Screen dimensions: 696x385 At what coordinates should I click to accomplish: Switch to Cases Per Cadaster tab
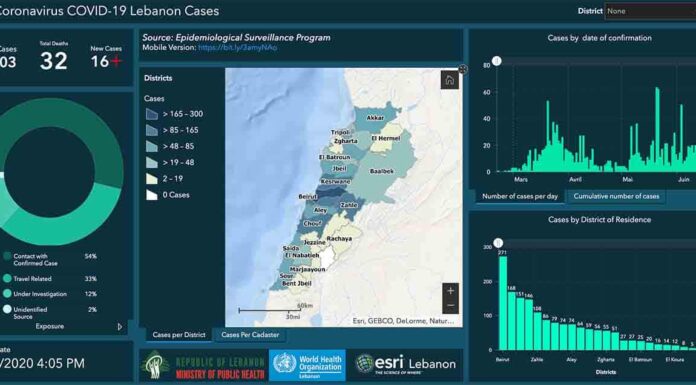coord(250,335)
